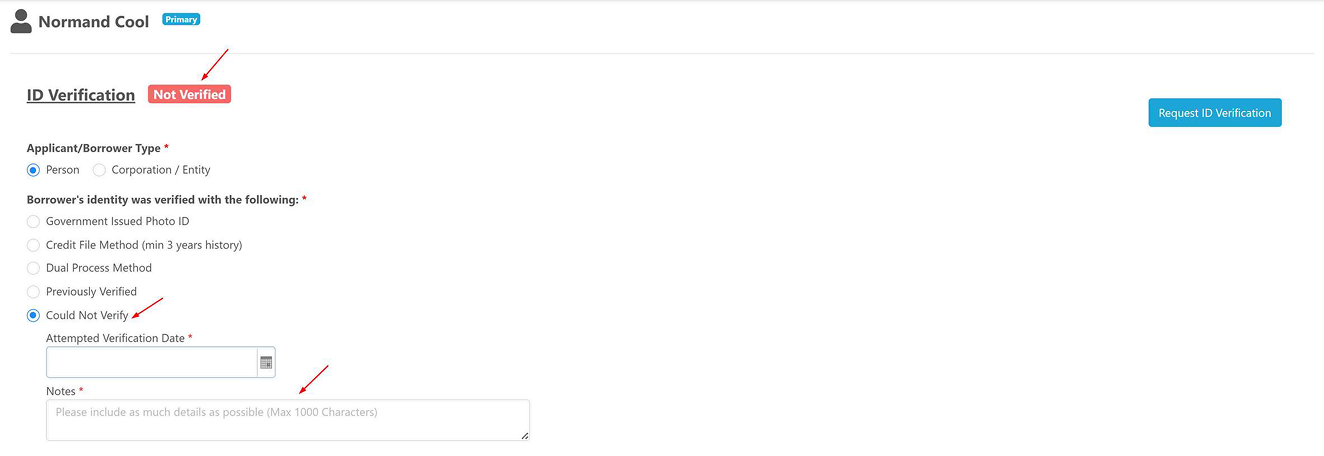Choose Government Issued Photo ID option
This screenshot has height=456, width=1324.
(33, 221)
